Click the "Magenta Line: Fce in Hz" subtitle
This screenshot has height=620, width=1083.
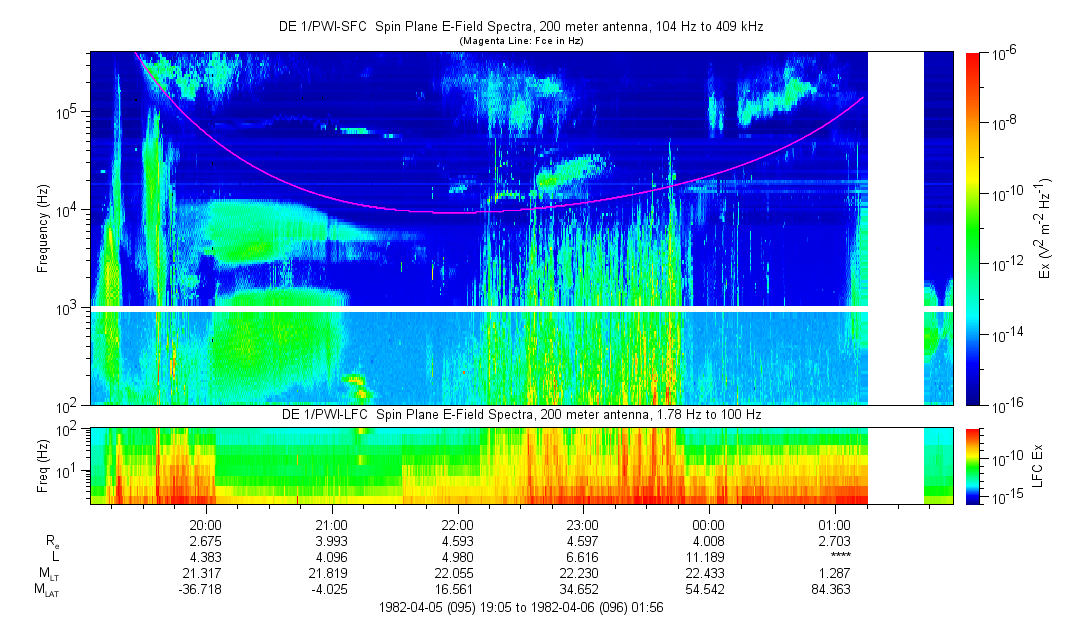520,41
